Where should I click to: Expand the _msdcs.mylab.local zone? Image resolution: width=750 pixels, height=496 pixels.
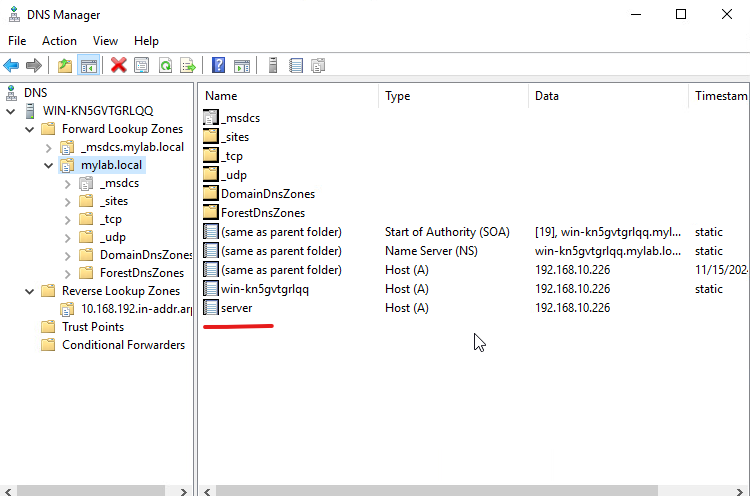click(48, 148)
